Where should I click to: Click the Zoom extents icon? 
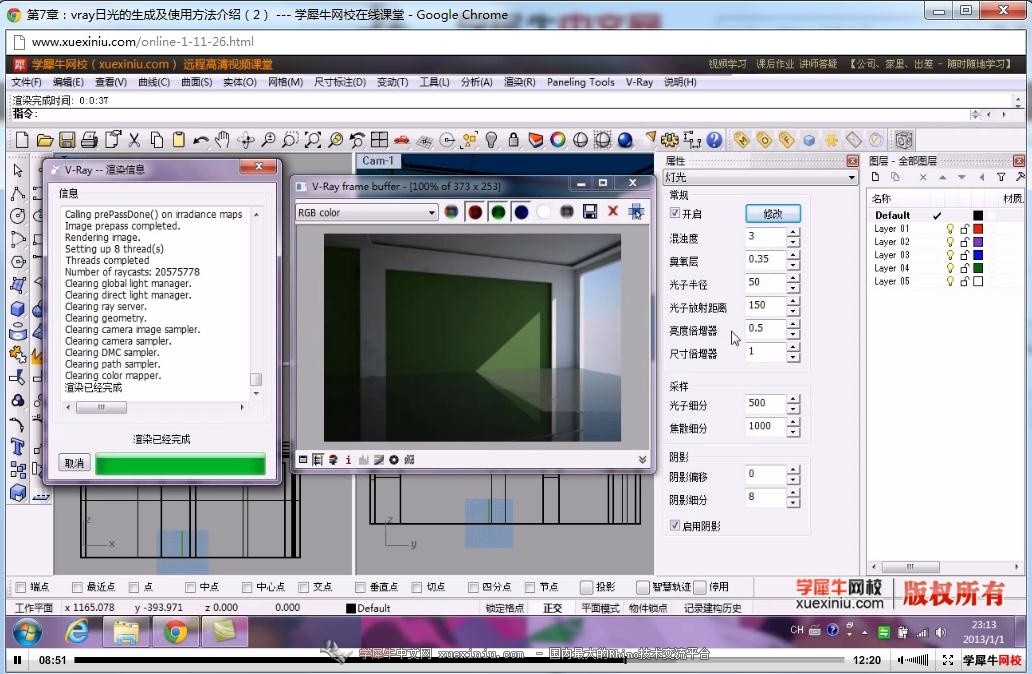tap(313, 140)
